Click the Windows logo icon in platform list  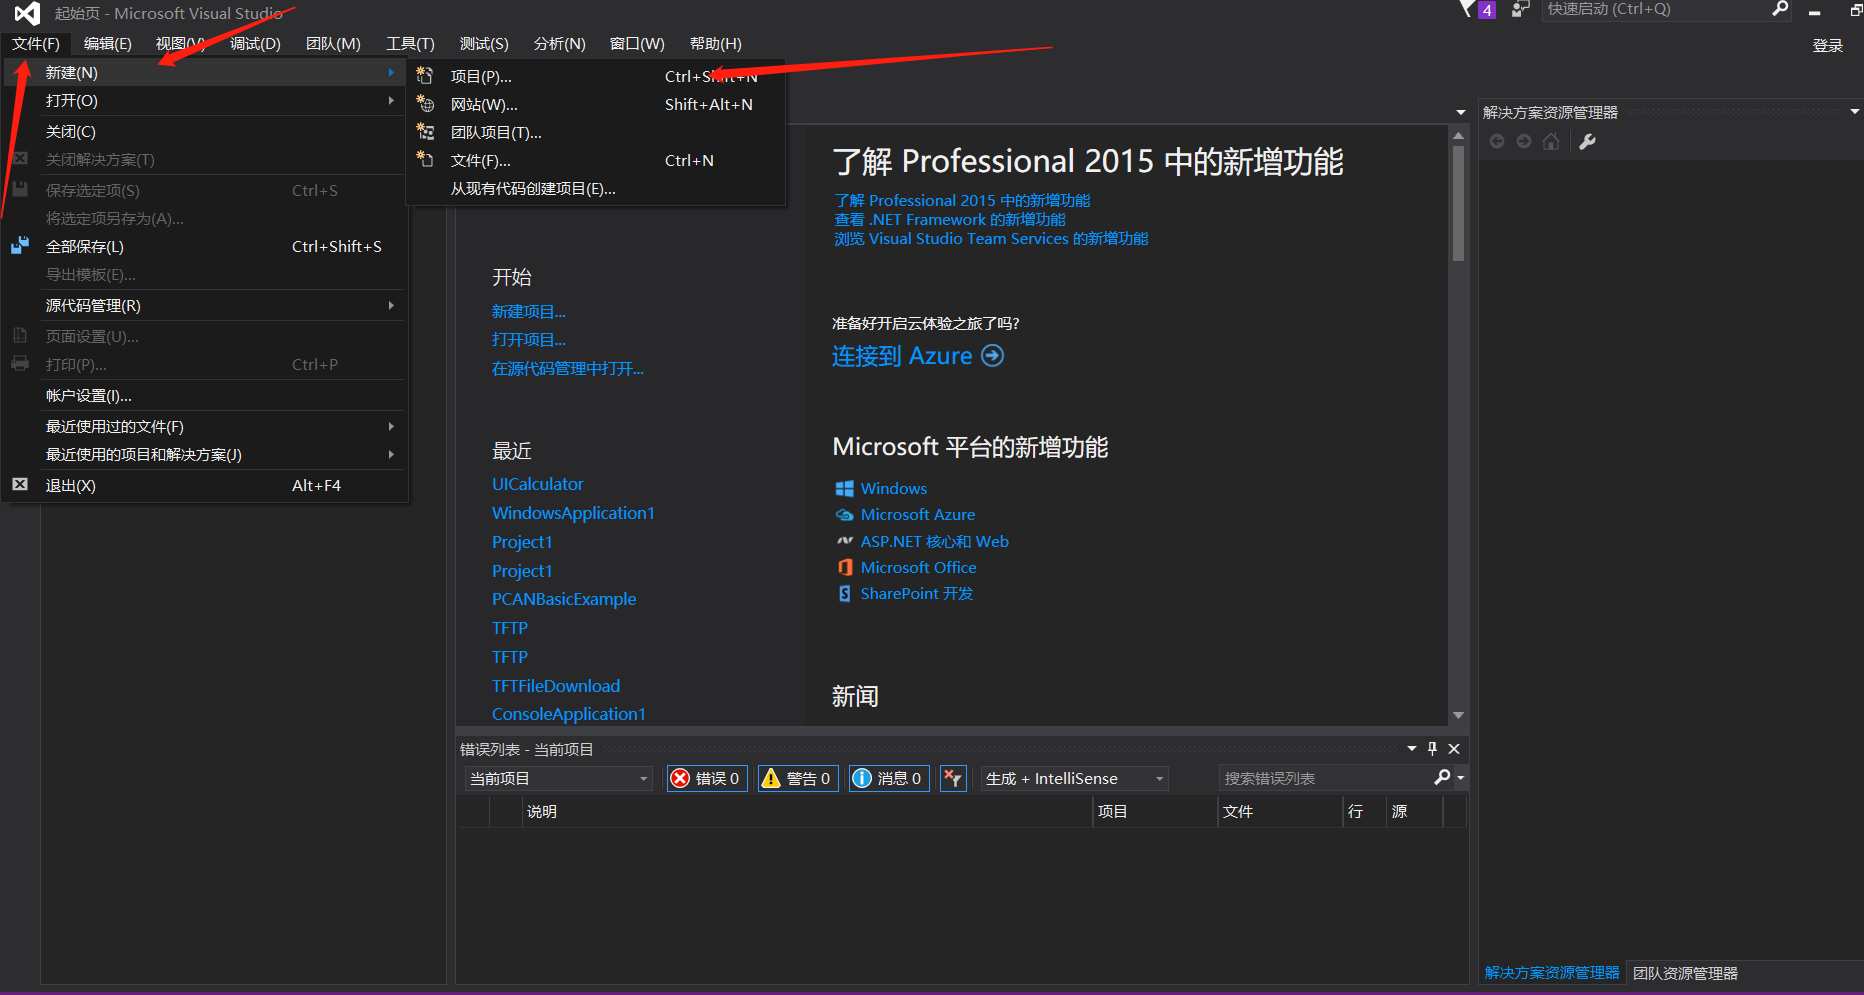coord(845,488)
